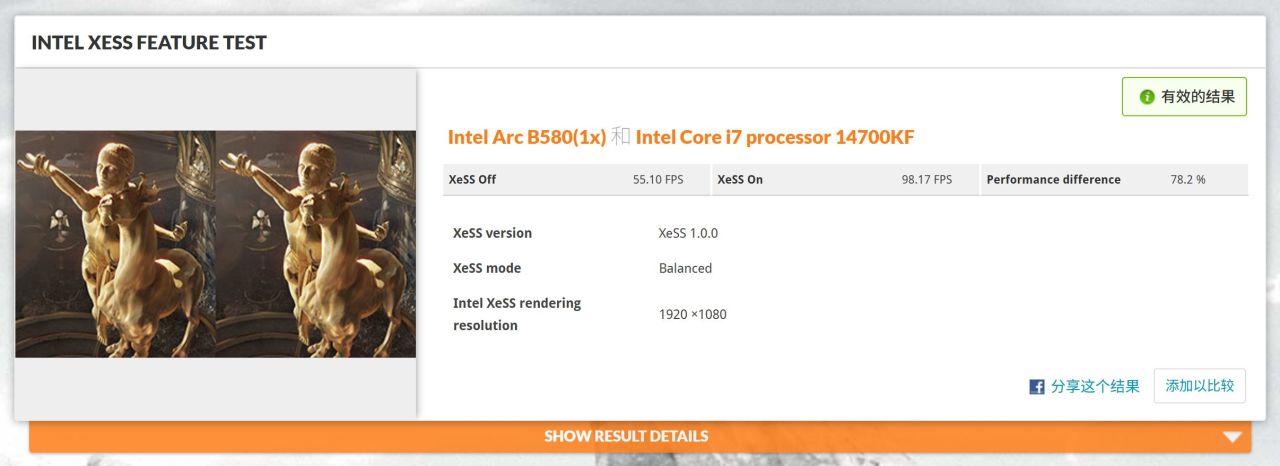Select XeSS mode label

click(x=487, y=268)
